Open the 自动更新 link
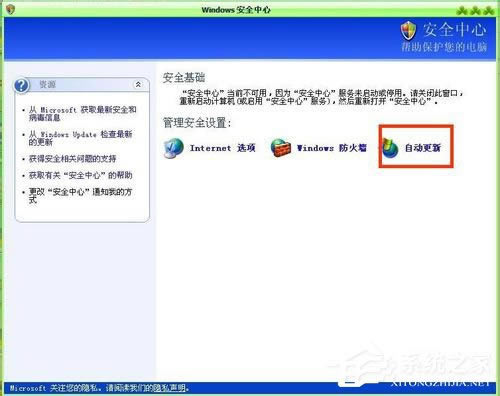The height and width of the screenshot is (396, 500). coord(423,148)
